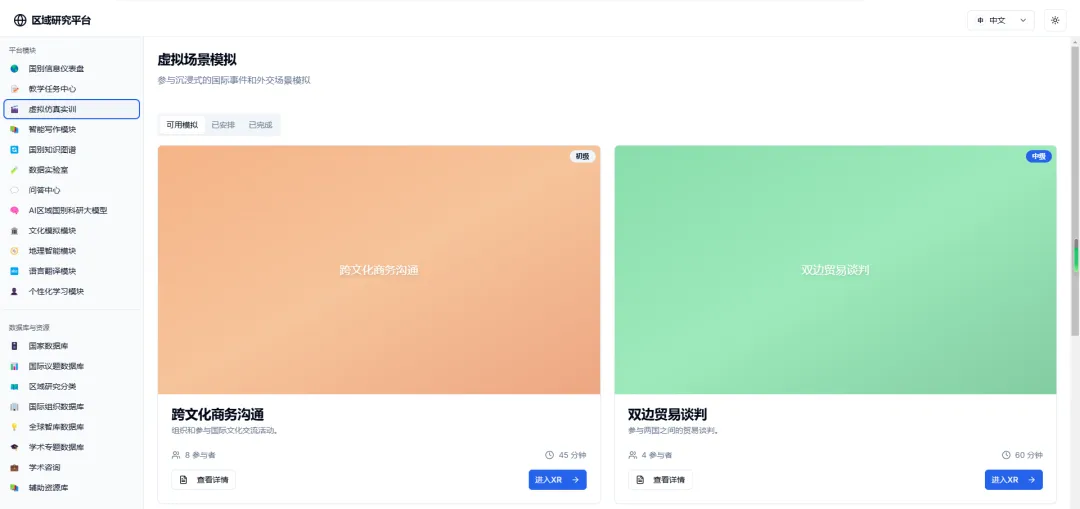Screen dimensions: 1080x509
Task: Click 查看详情 on the 跨文化商务沟通 card
Action: pyautogui.click(x=203, y=479)
